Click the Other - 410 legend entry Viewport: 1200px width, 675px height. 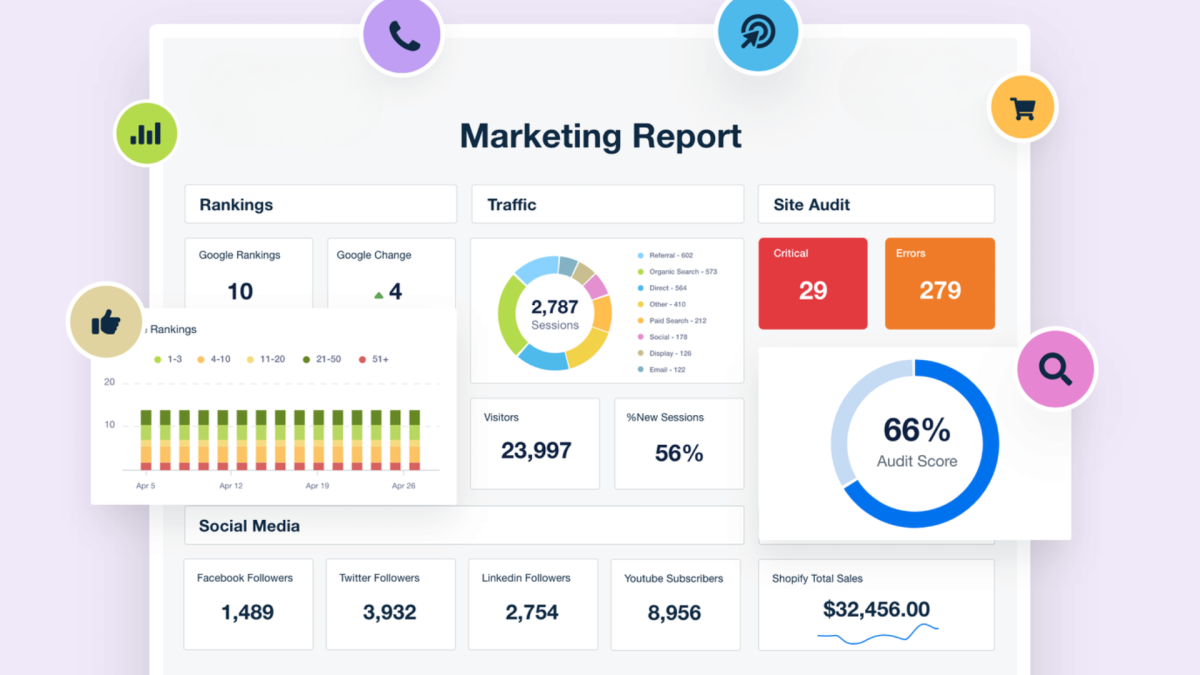[661, 304]
